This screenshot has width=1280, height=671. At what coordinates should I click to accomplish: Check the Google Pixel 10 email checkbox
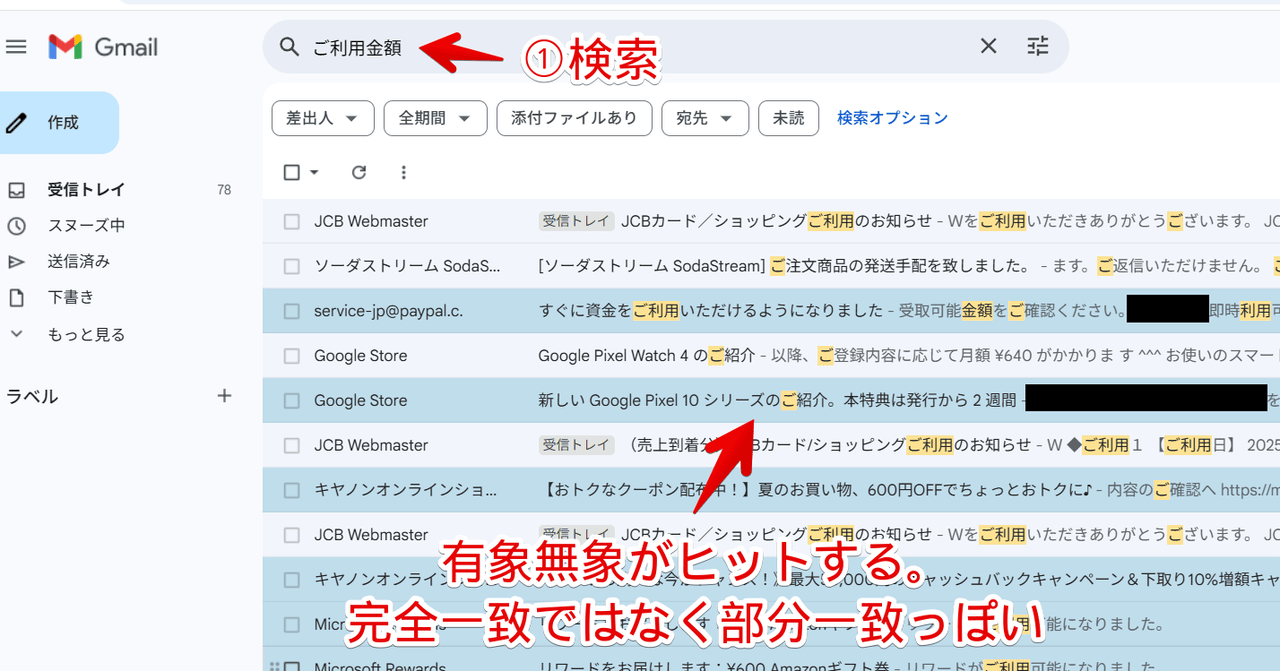[292, 400]
